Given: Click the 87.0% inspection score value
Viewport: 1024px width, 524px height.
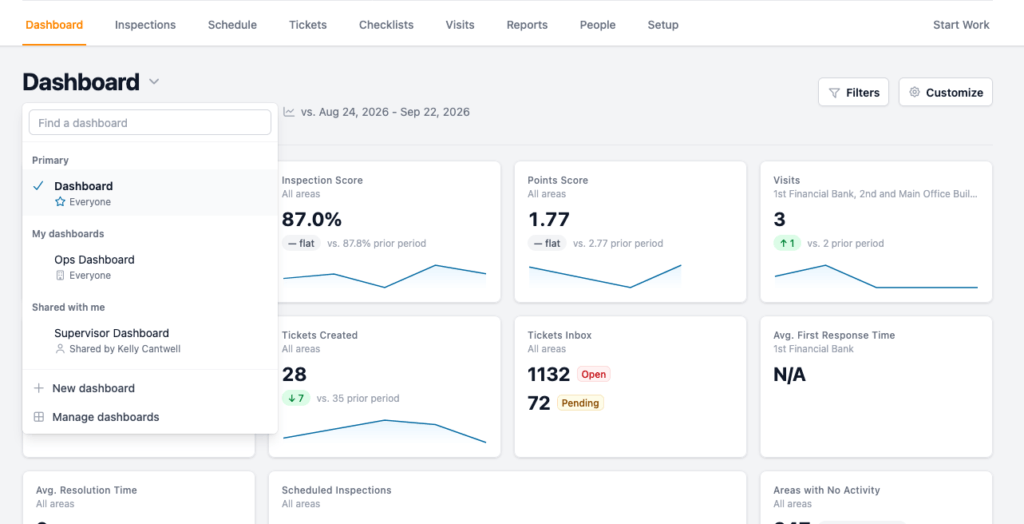Looking at the screenshot, I should [312, 220].
